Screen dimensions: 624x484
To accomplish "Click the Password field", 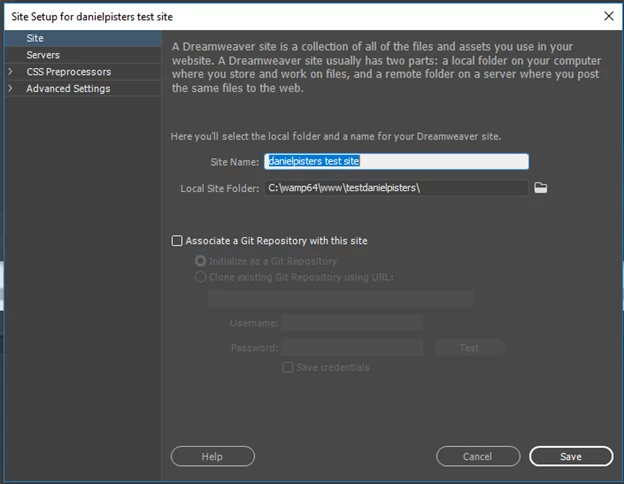I will (352, 347).
